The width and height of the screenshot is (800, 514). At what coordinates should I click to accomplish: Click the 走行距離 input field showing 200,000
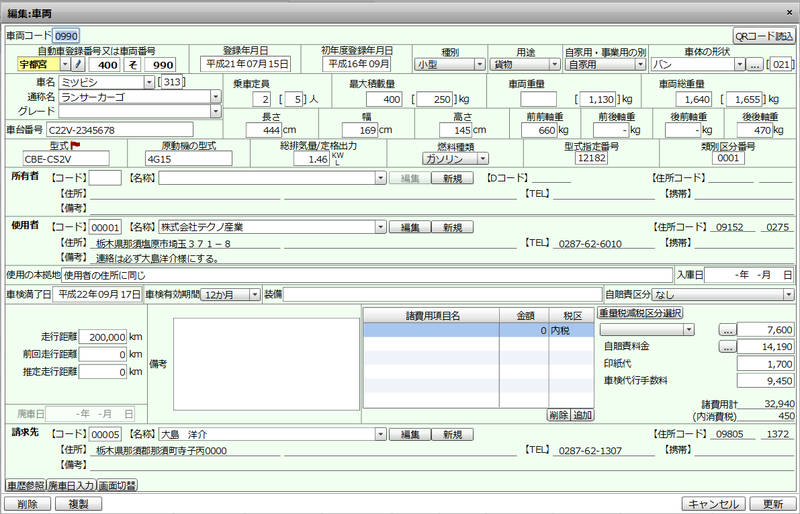coord(102,338)
